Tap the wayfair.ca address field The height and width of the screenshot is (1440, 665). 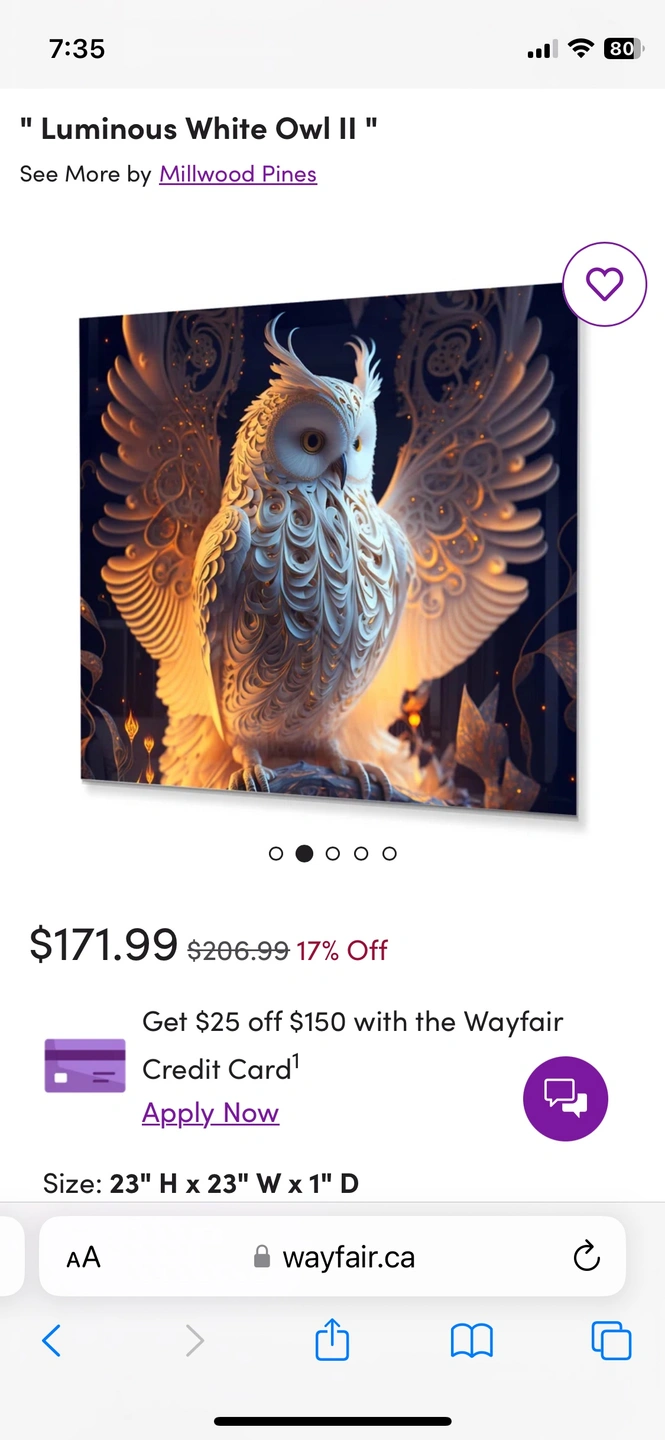tap(332, 1256)
